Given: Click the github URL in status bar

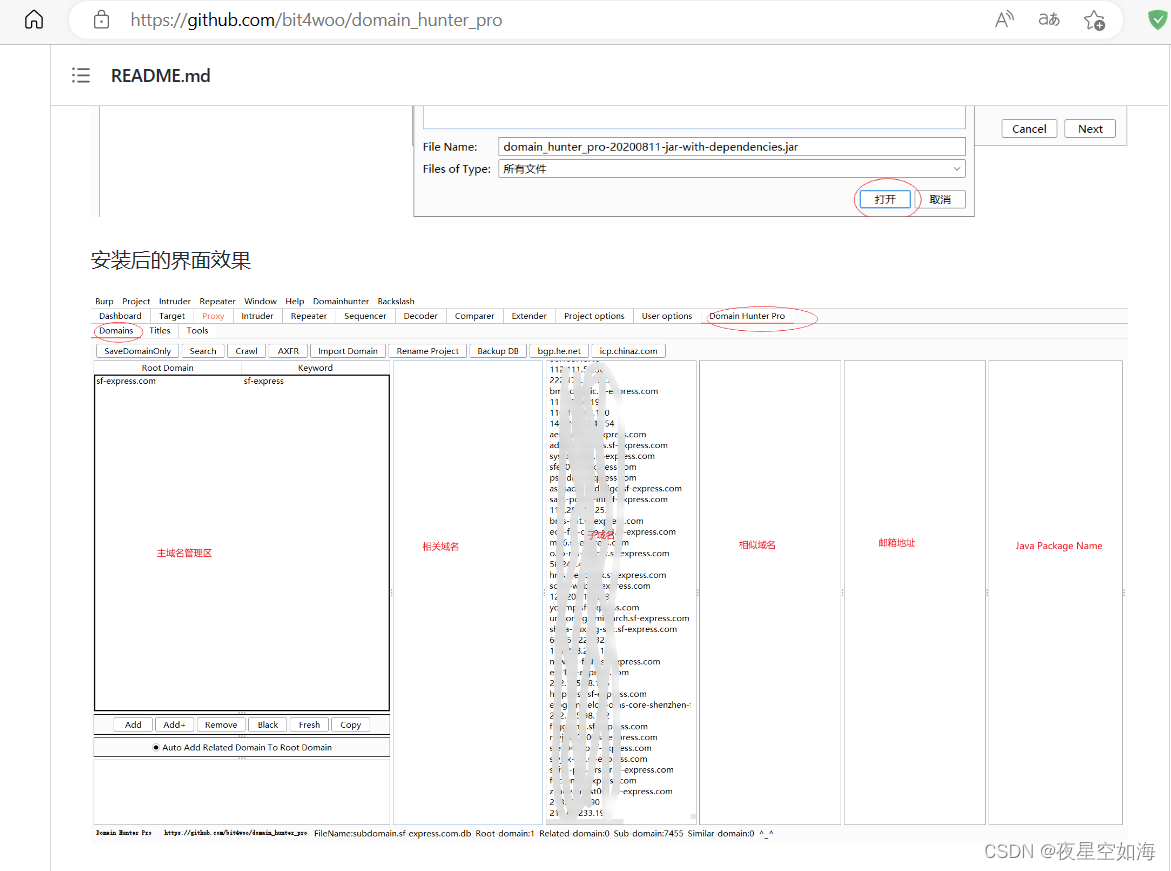Looking at the screenshot, I should [x=235, y=832].
